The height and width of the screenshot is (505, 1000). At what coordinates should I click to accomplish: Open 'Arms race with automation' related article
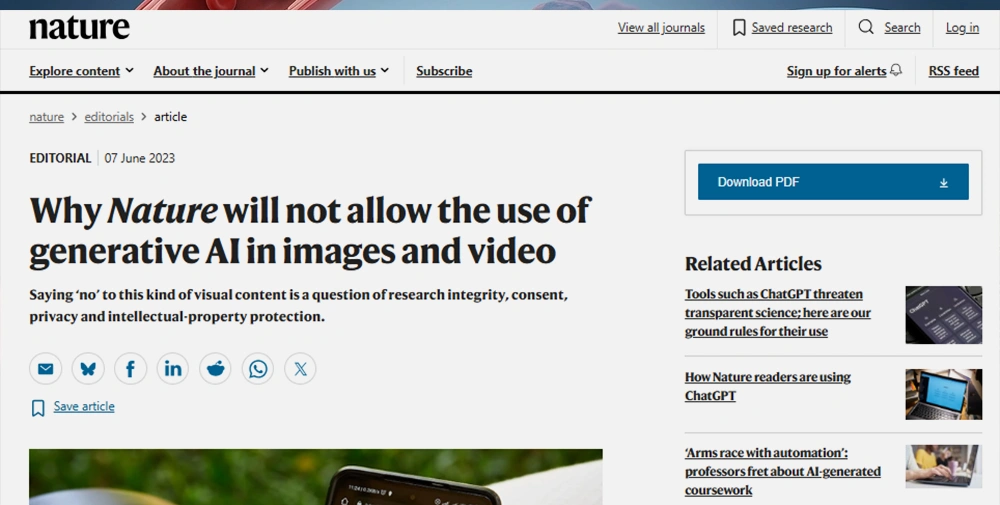pyautogui.click(x=783, y=471)
